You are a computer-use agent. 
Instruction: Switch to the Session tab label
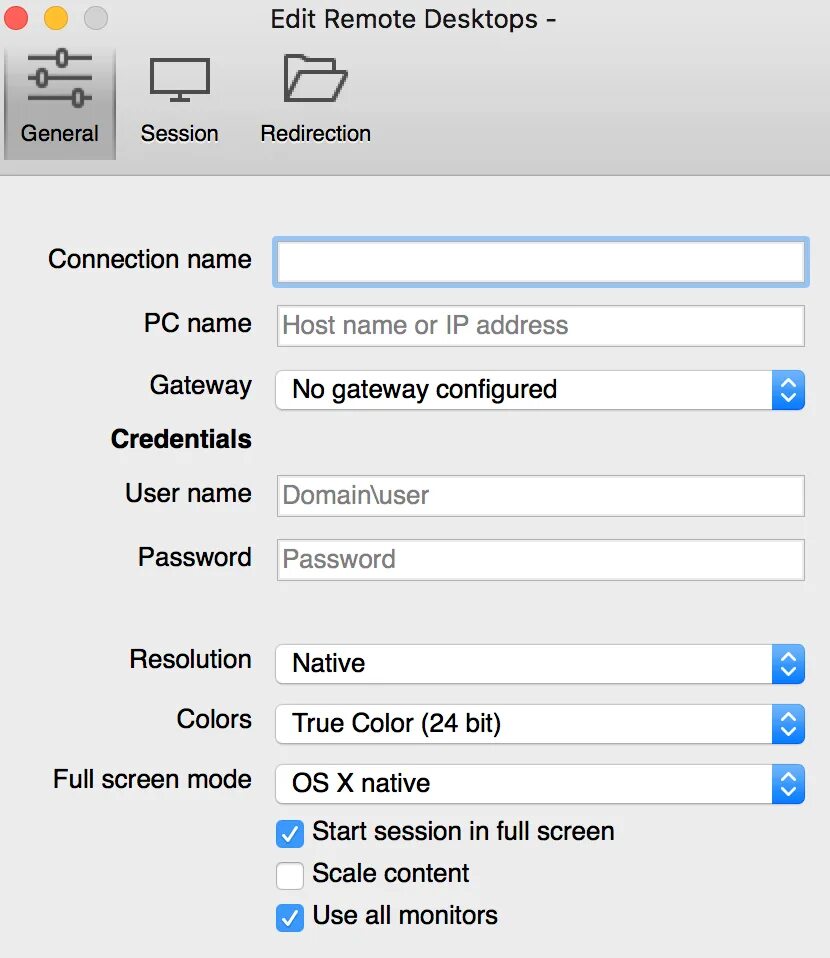coord(180,133)
